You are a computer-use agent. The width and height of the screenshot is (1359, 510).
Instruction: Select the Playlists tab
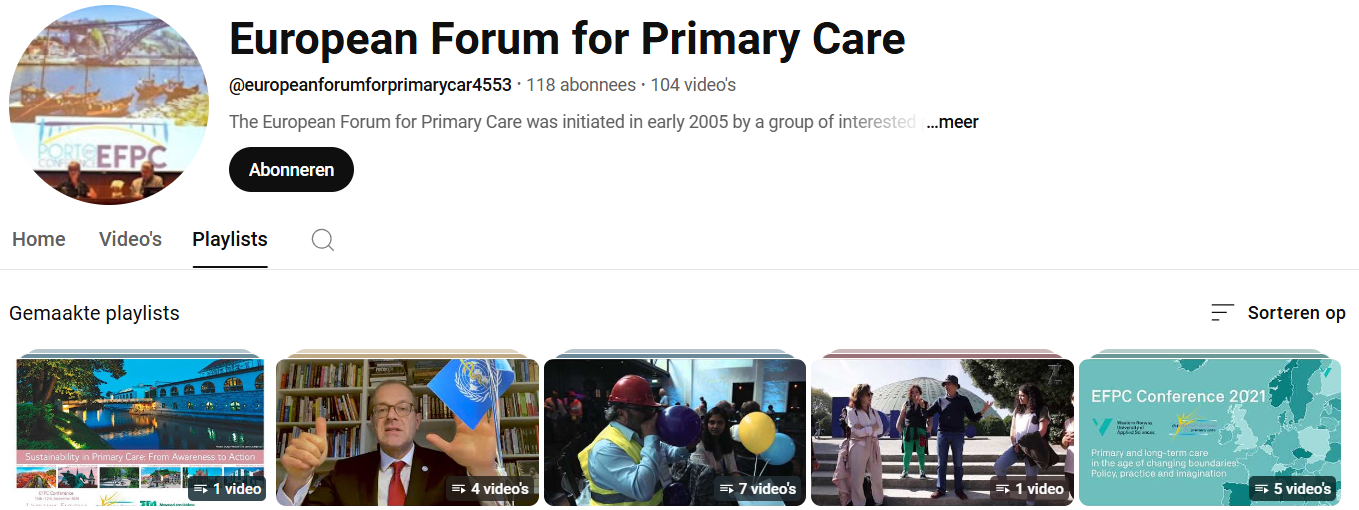(x=230, y=240)
